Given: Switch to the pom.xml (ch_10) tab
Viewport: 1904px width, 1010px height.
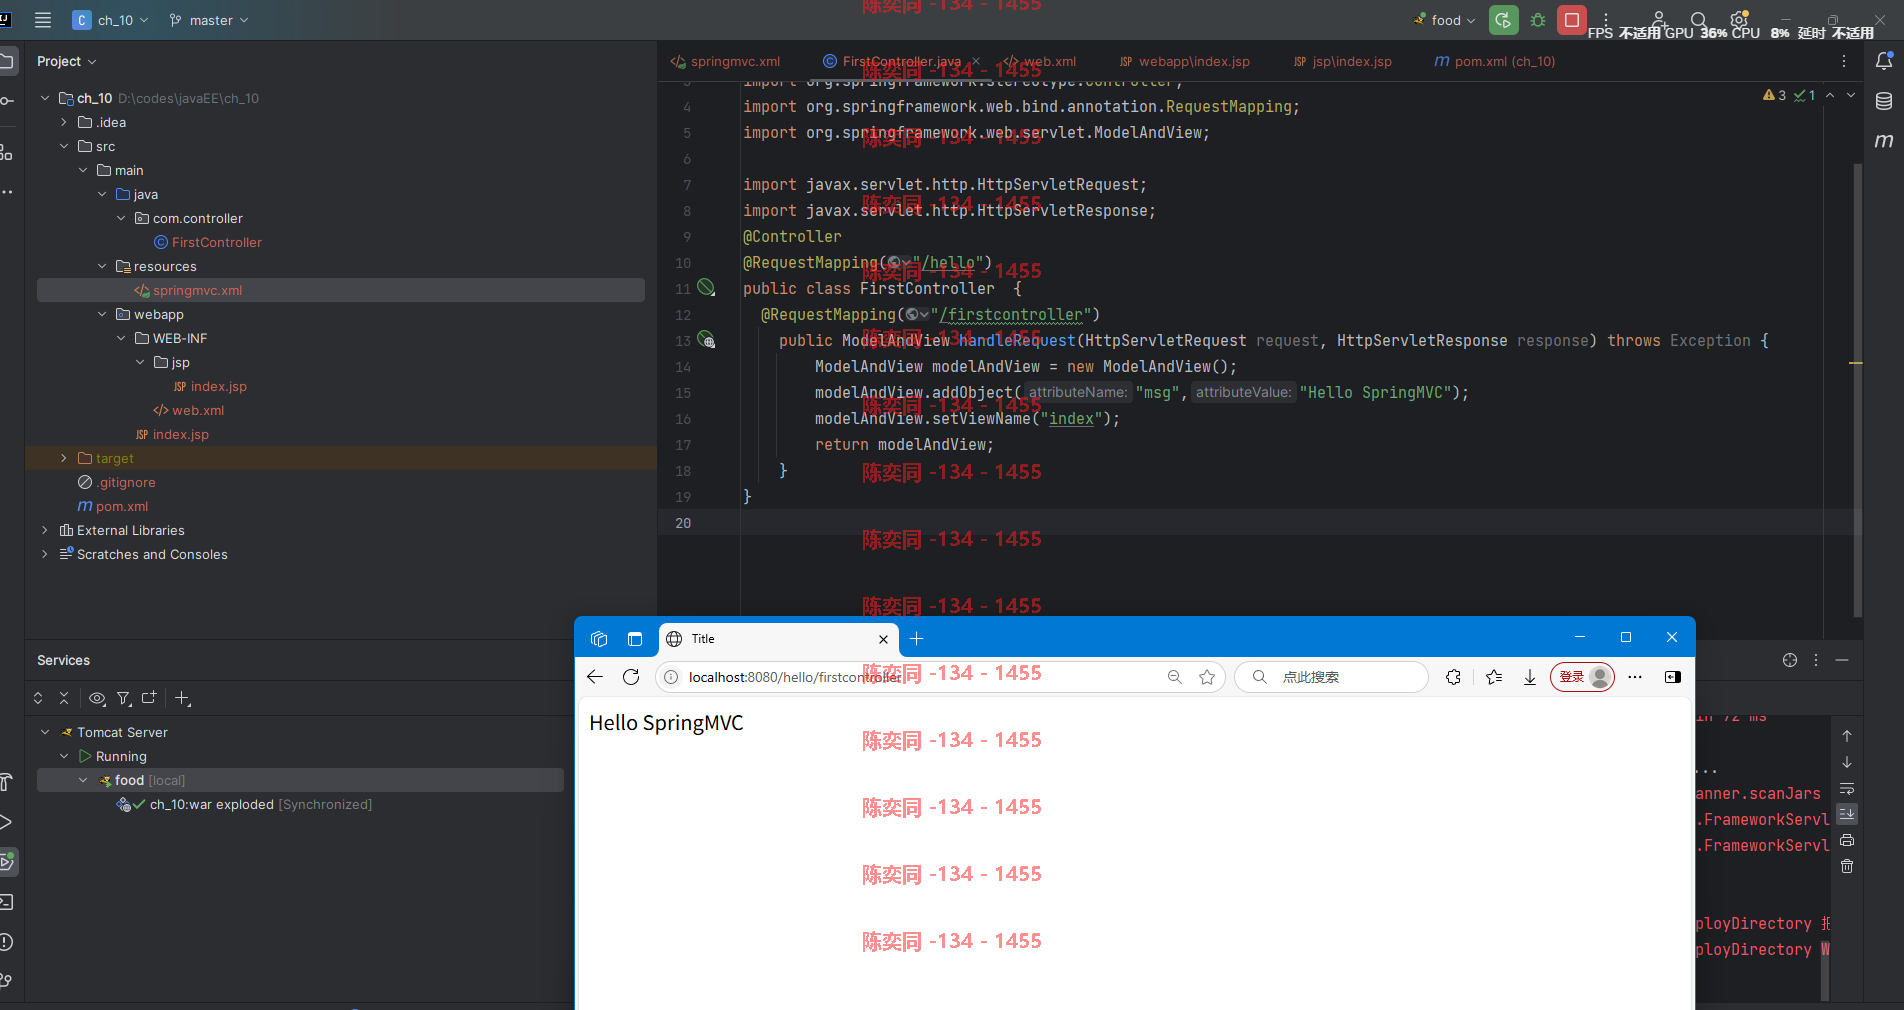Looking at the screenshot, I should tap(1495, 61).
